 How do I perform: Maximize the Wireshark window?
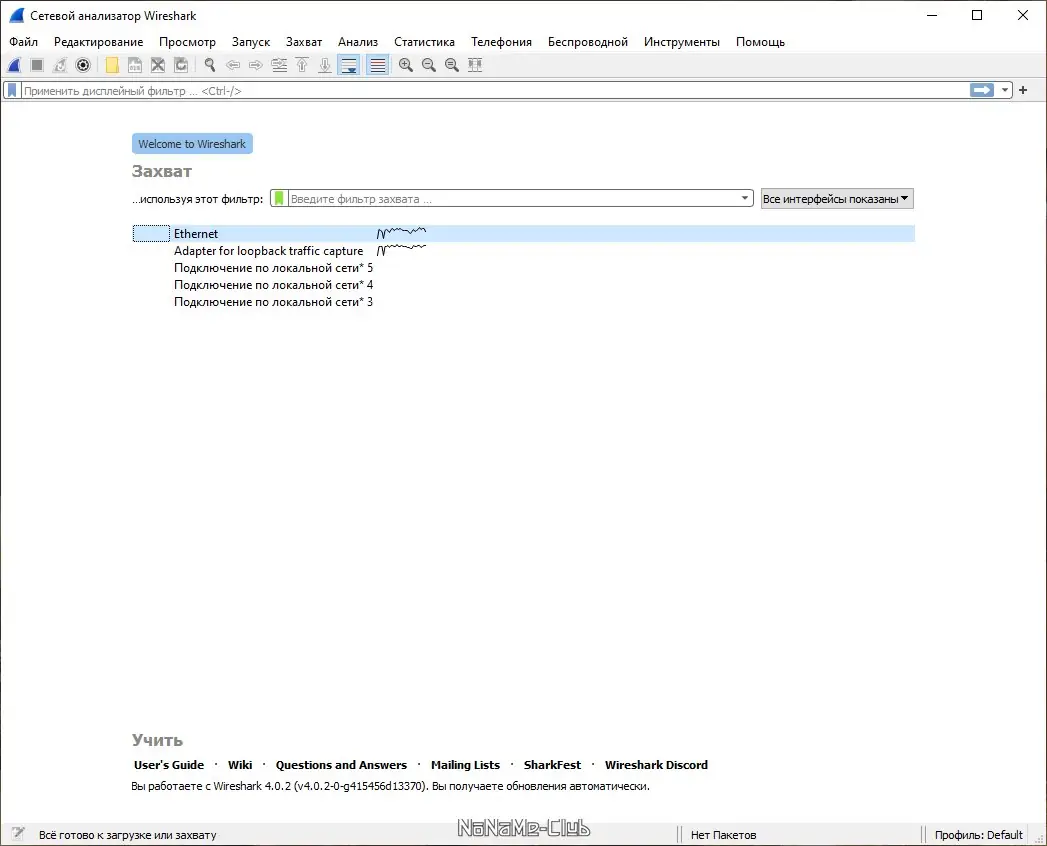(977, 15)
